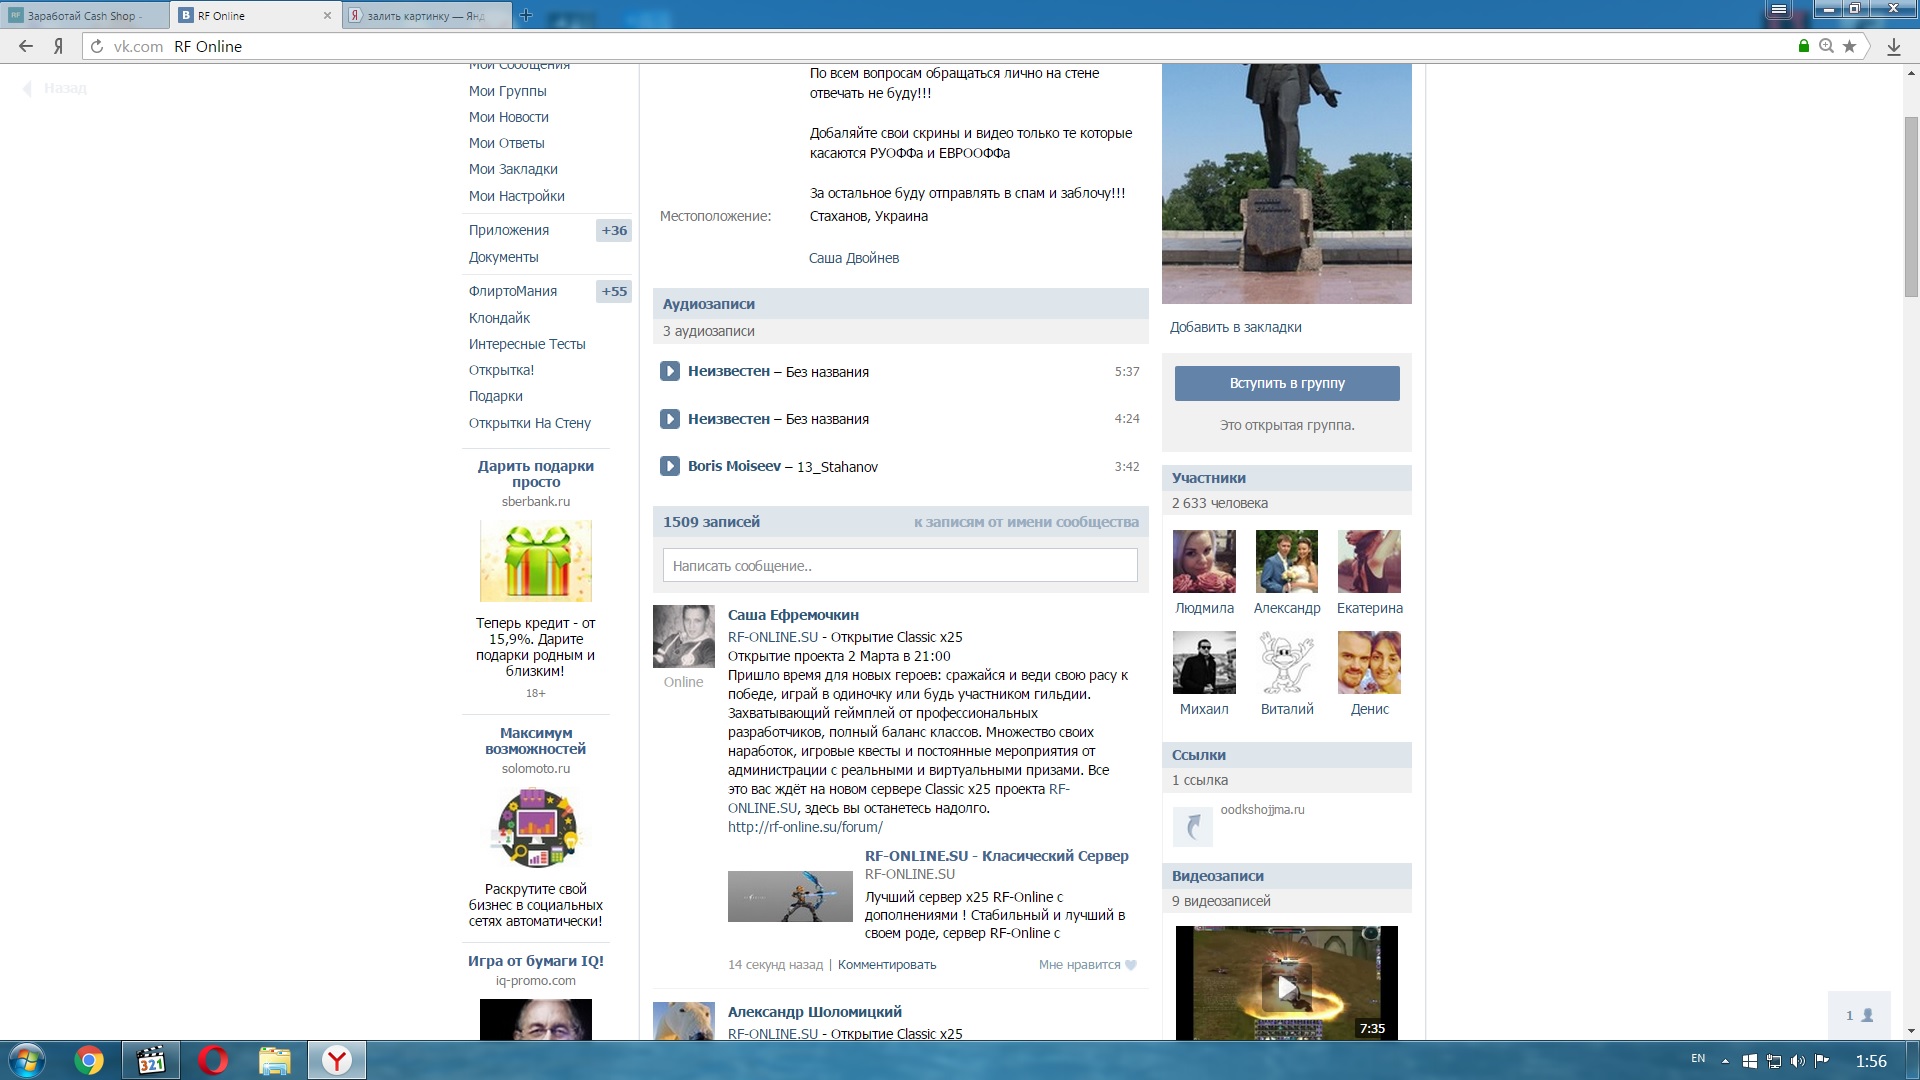Open Мои Закладки in sidebar
This screenshot has width=1920, height=1080.
pyautogui.click(x=513, y=169)
